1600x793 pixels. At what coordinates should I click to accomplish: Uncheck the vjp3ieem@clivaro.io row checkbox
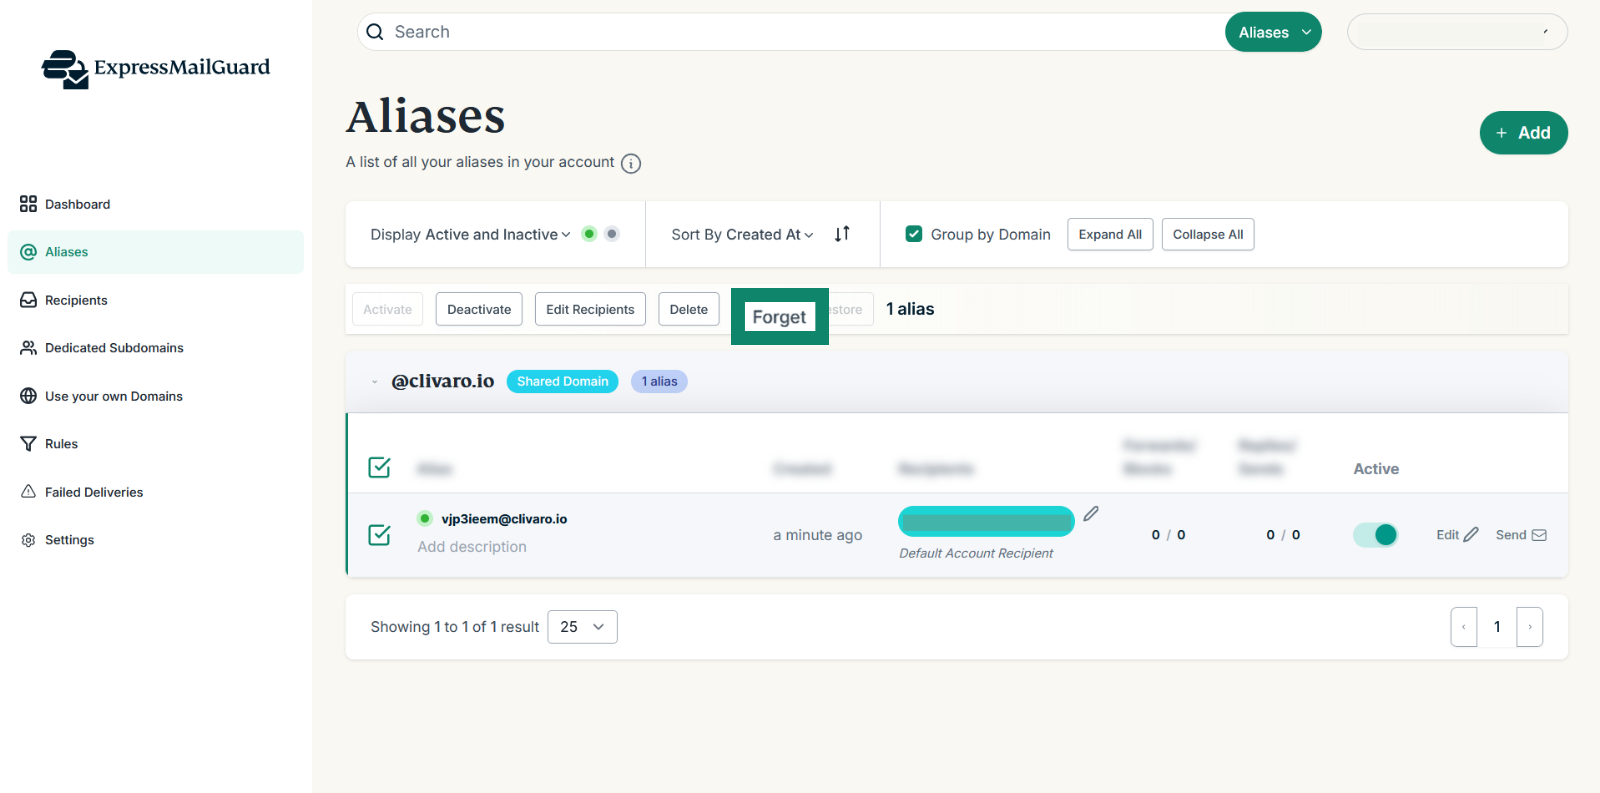coord(379,535)
